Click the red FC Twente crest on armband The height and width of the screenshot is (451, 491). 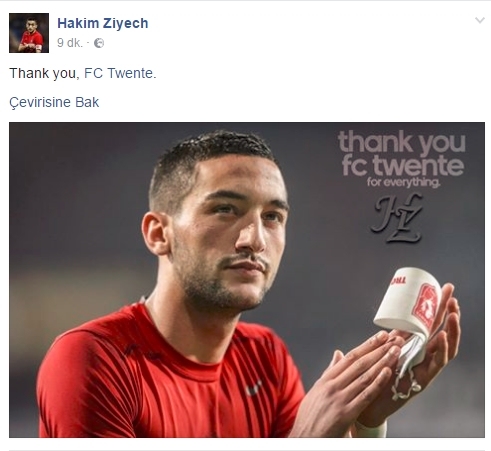[x=425, y=304]
